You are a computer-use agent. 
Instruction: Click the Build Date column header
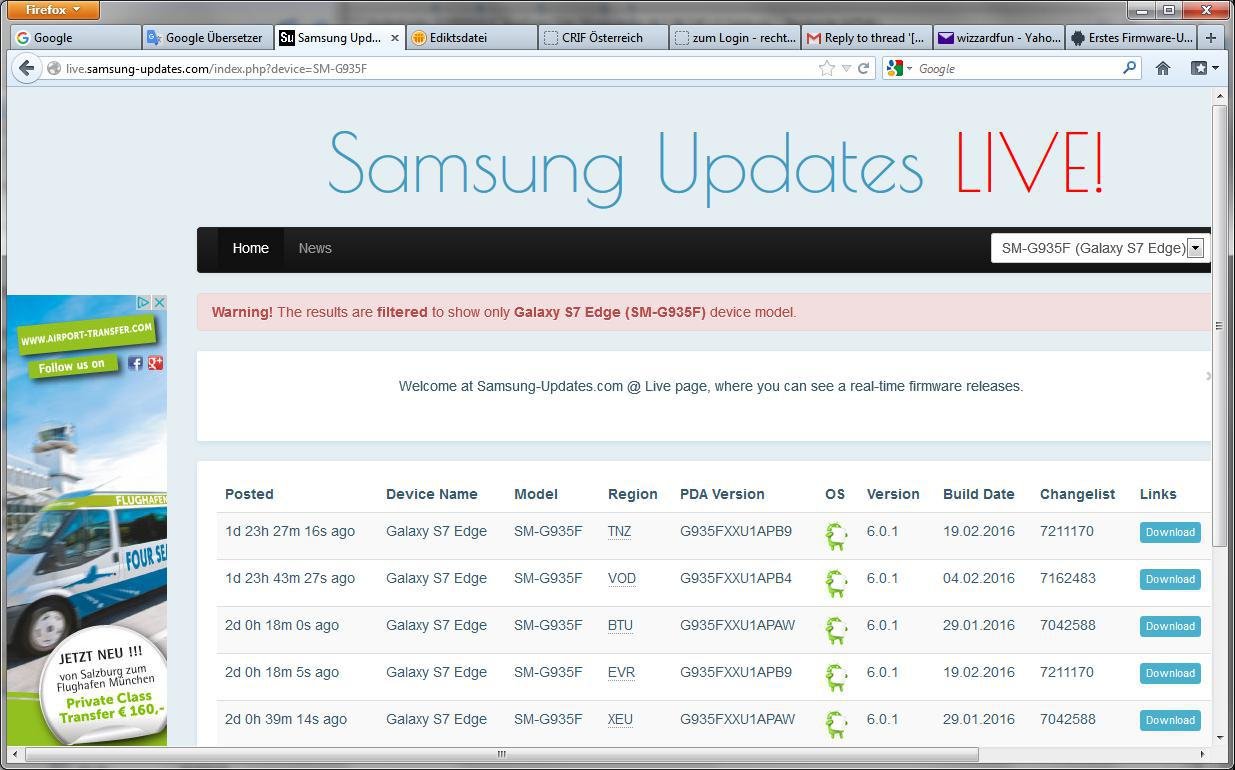pyautogui.click(x=978, y=494)
